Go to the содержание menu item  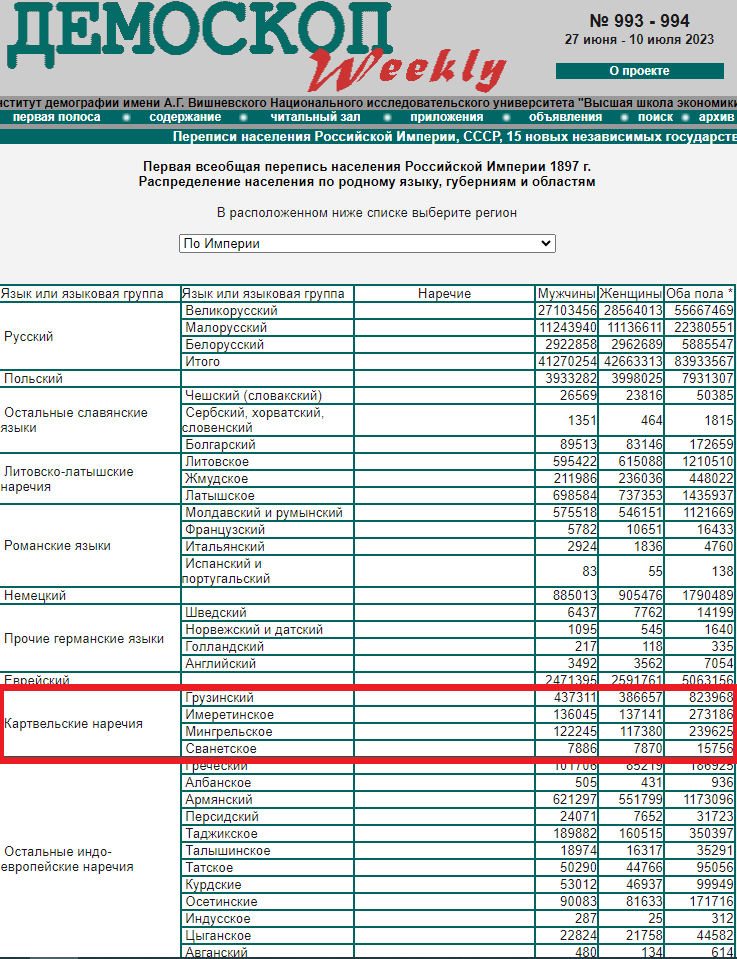point(185,117)
